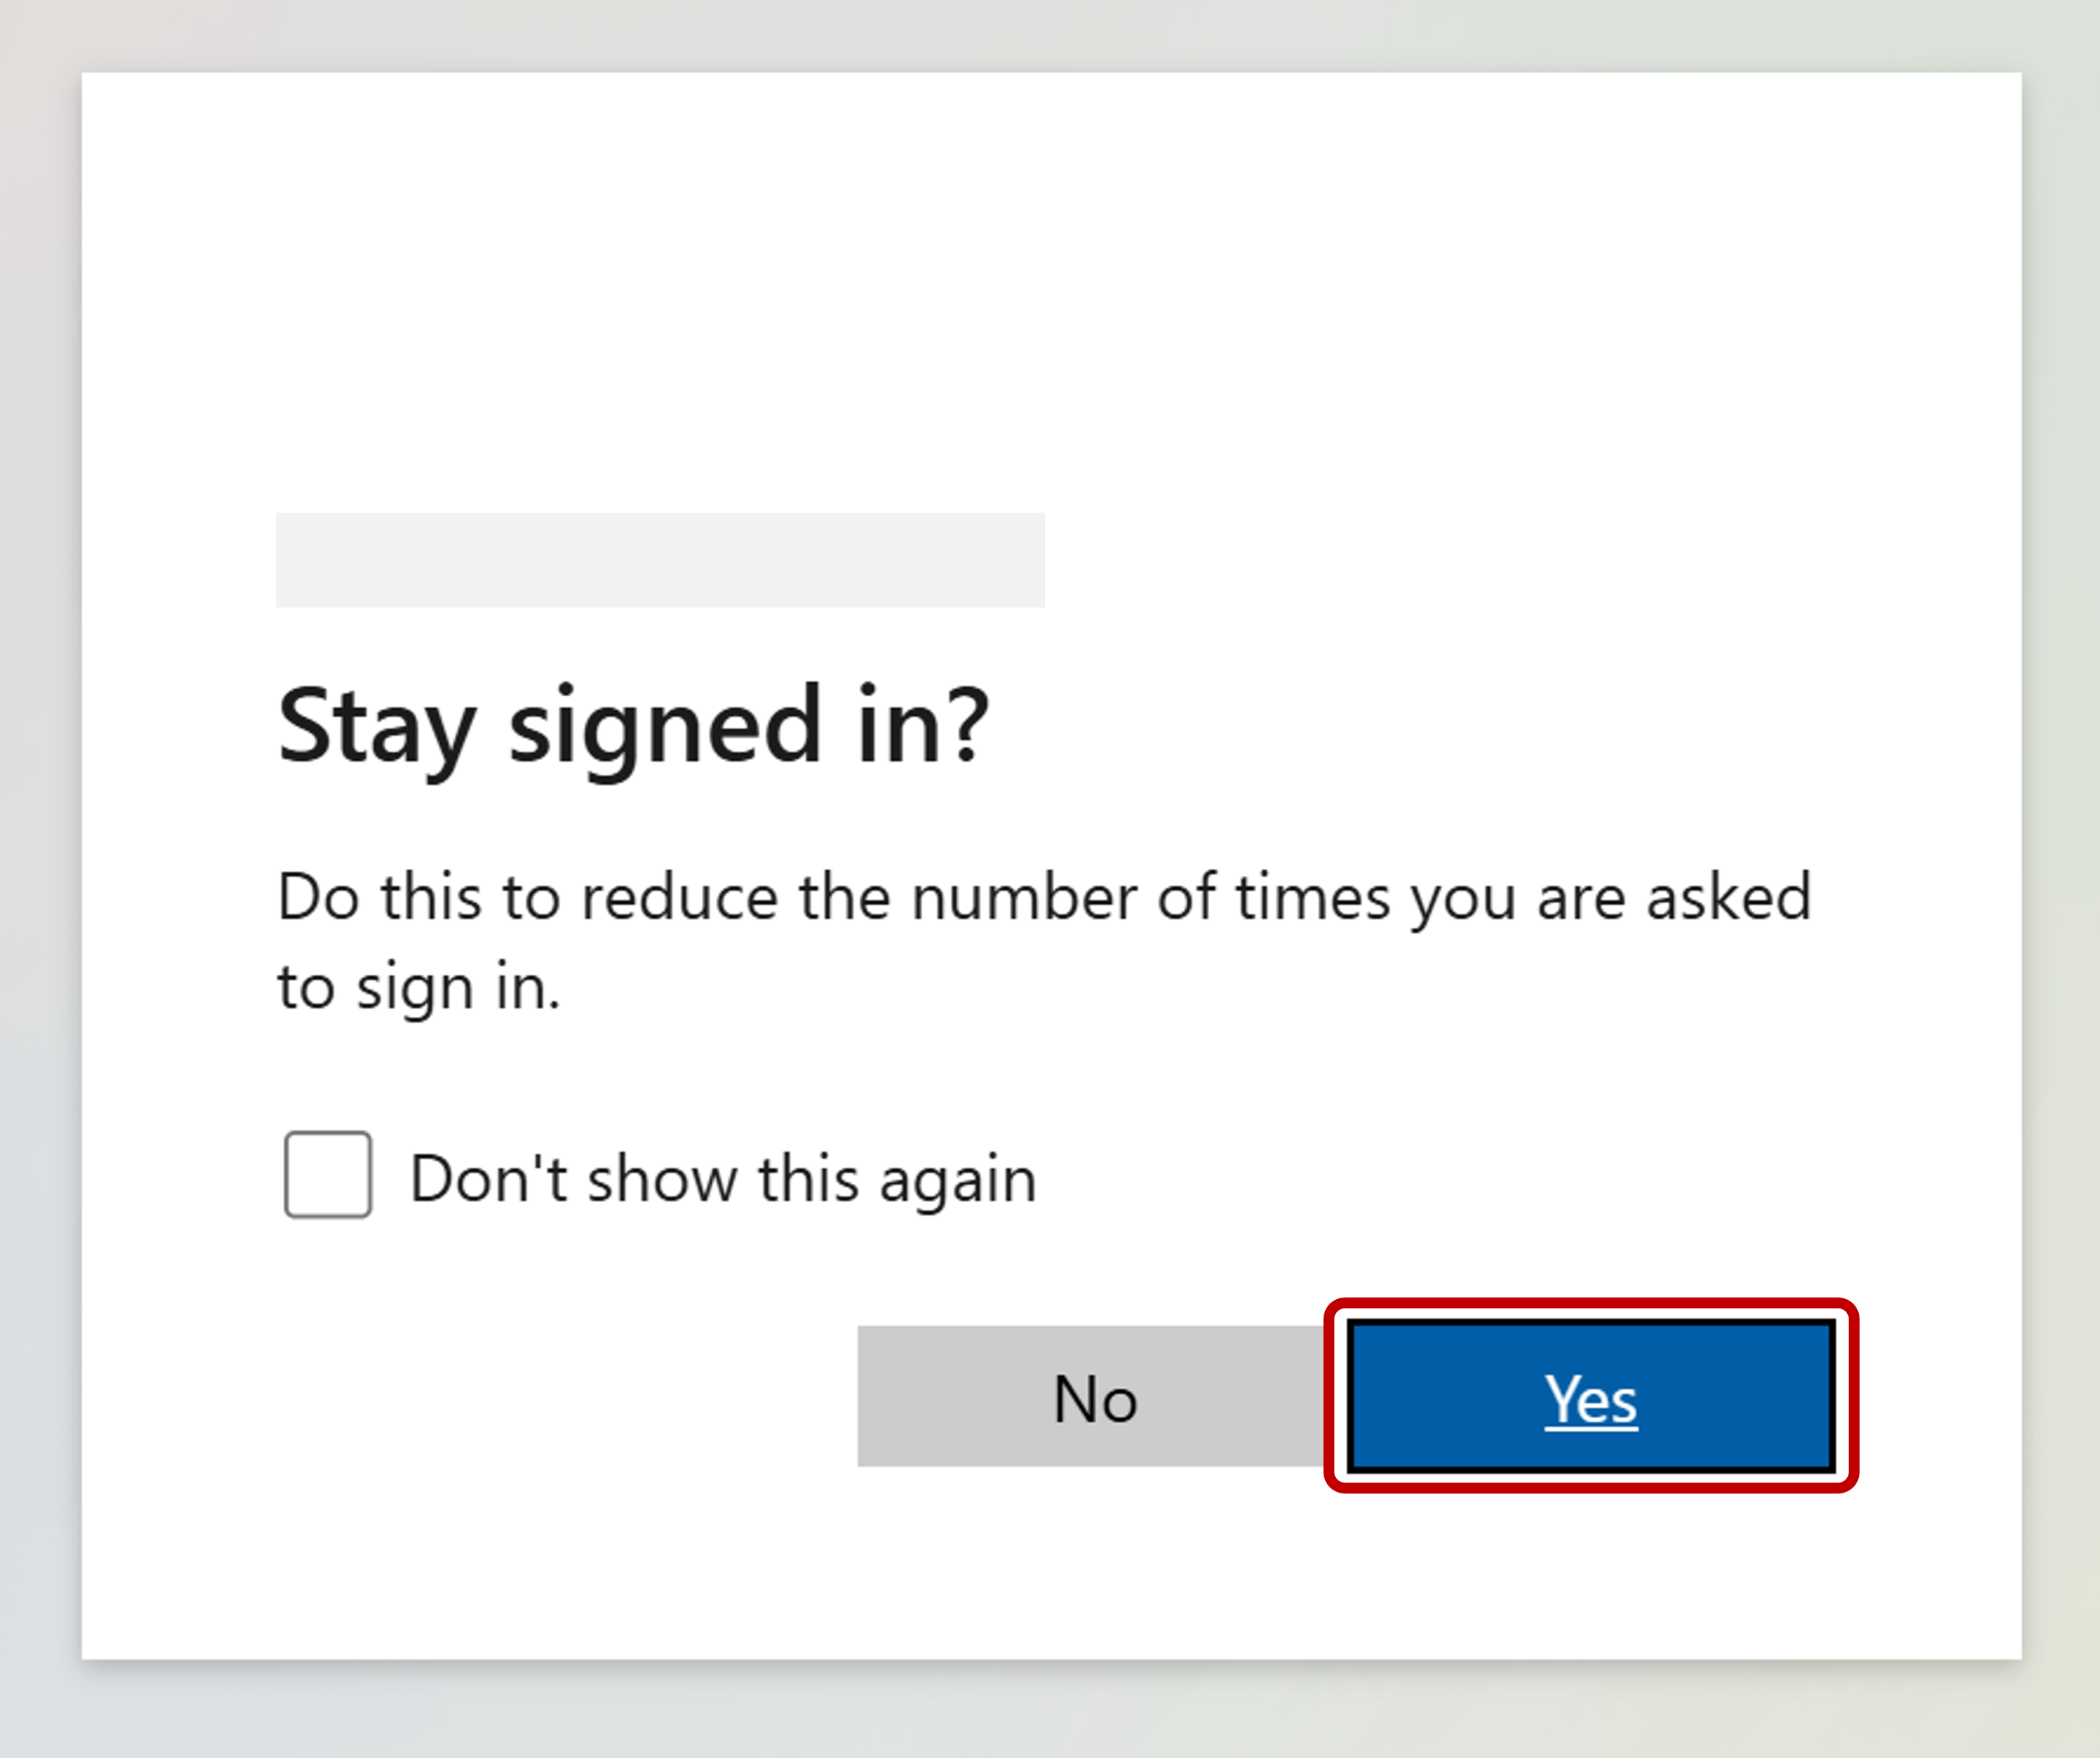Image resolution: width=2100 pixels, height=1758 pixels.
Task: Click the "Do this to reduce" description text
Action: pos(1044,897)
